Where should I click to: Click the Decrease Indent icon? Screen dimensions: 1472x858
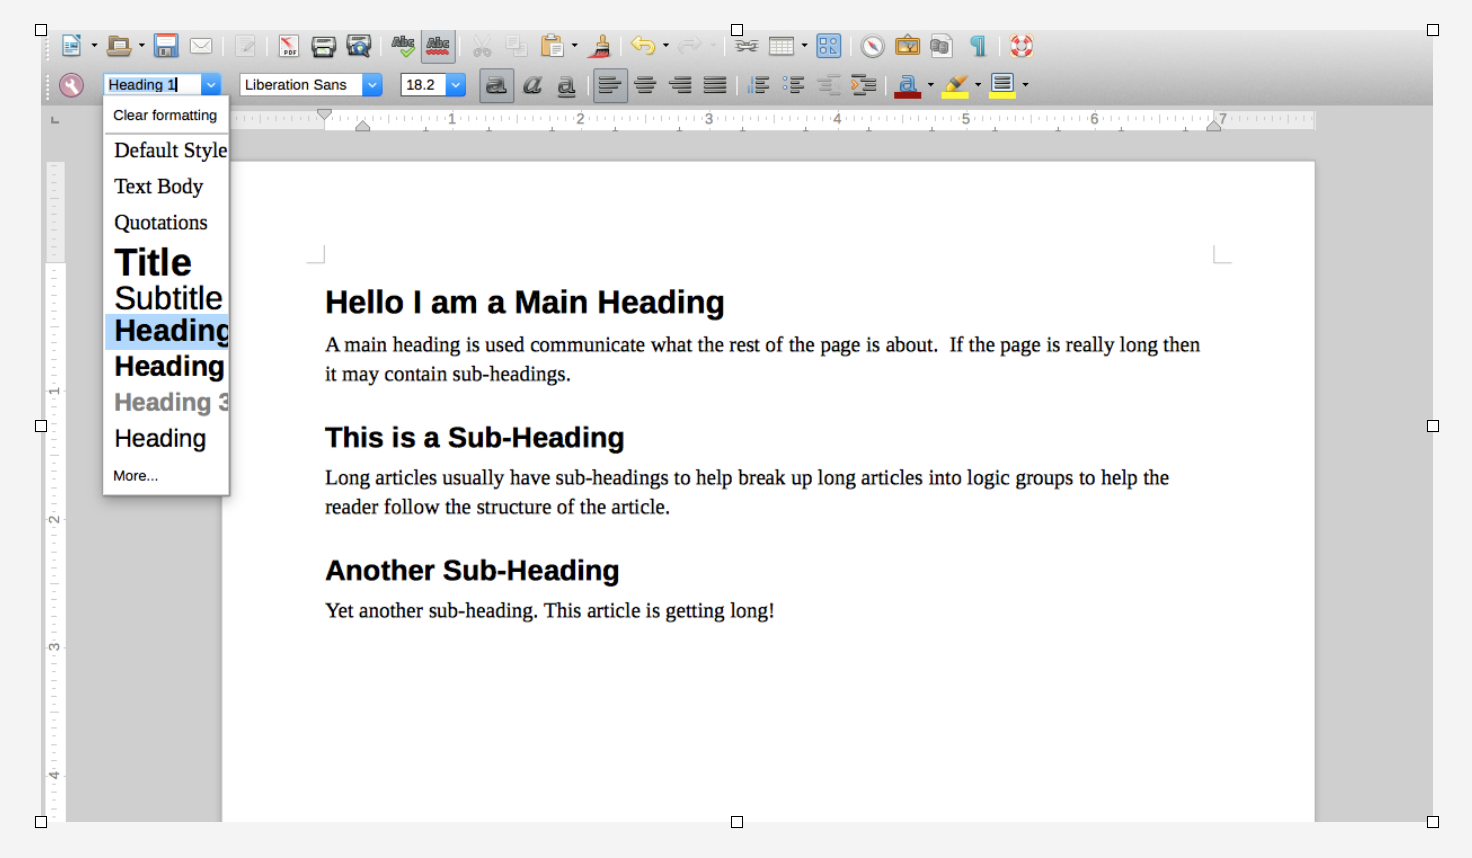828,86
